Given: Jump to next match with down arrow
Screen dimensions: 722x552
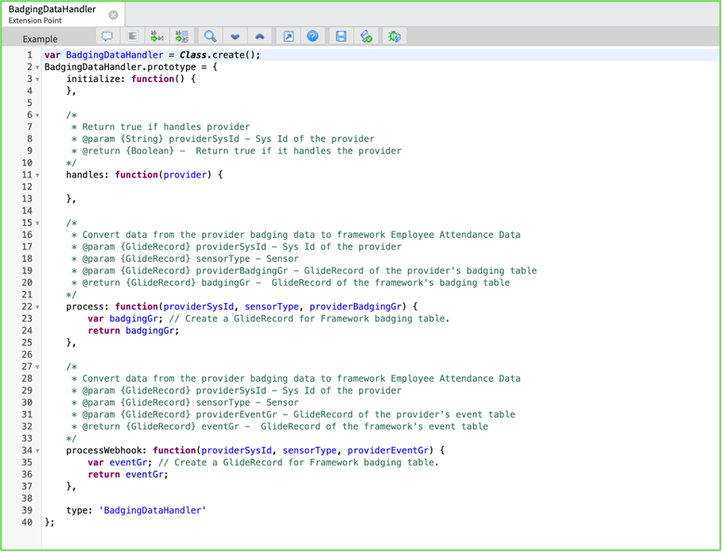Looking at the screenshot, I should pyautogui.click(x=236, y=36).
